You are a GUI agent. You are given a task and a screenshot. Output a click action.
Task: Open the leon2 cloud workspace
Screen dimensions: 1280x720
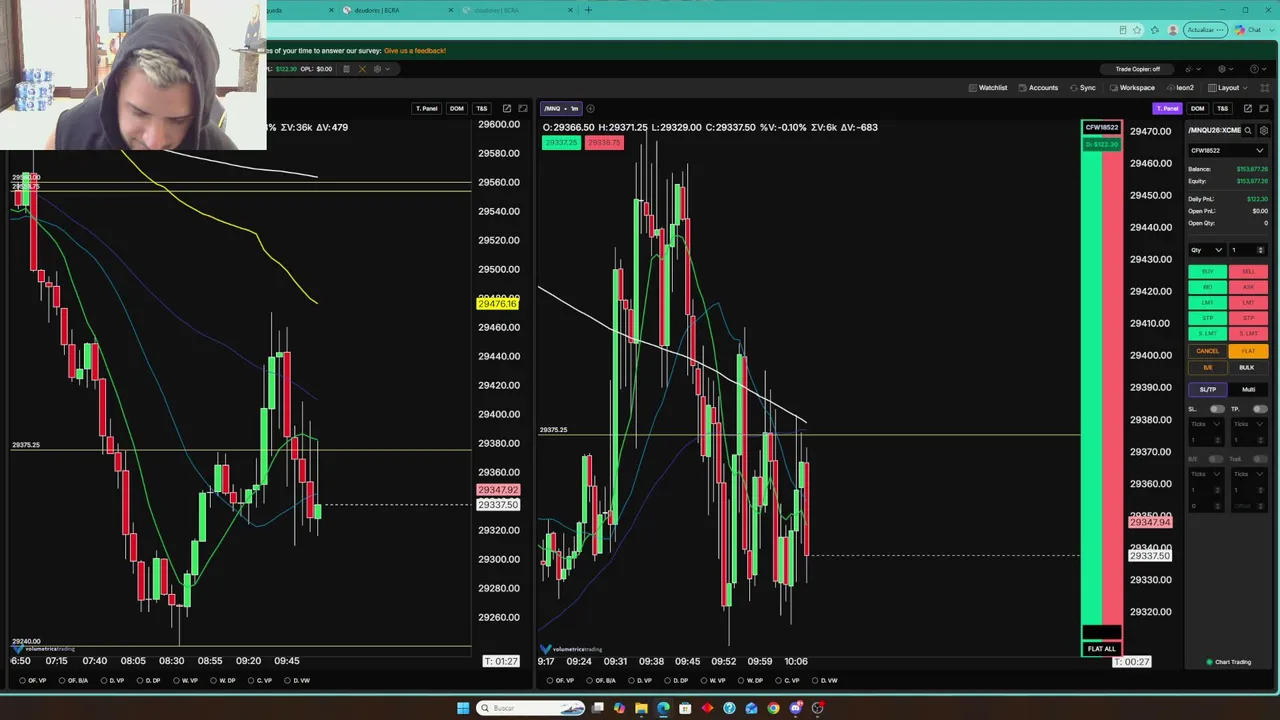pyautogui.click(x=1180, y=88)
